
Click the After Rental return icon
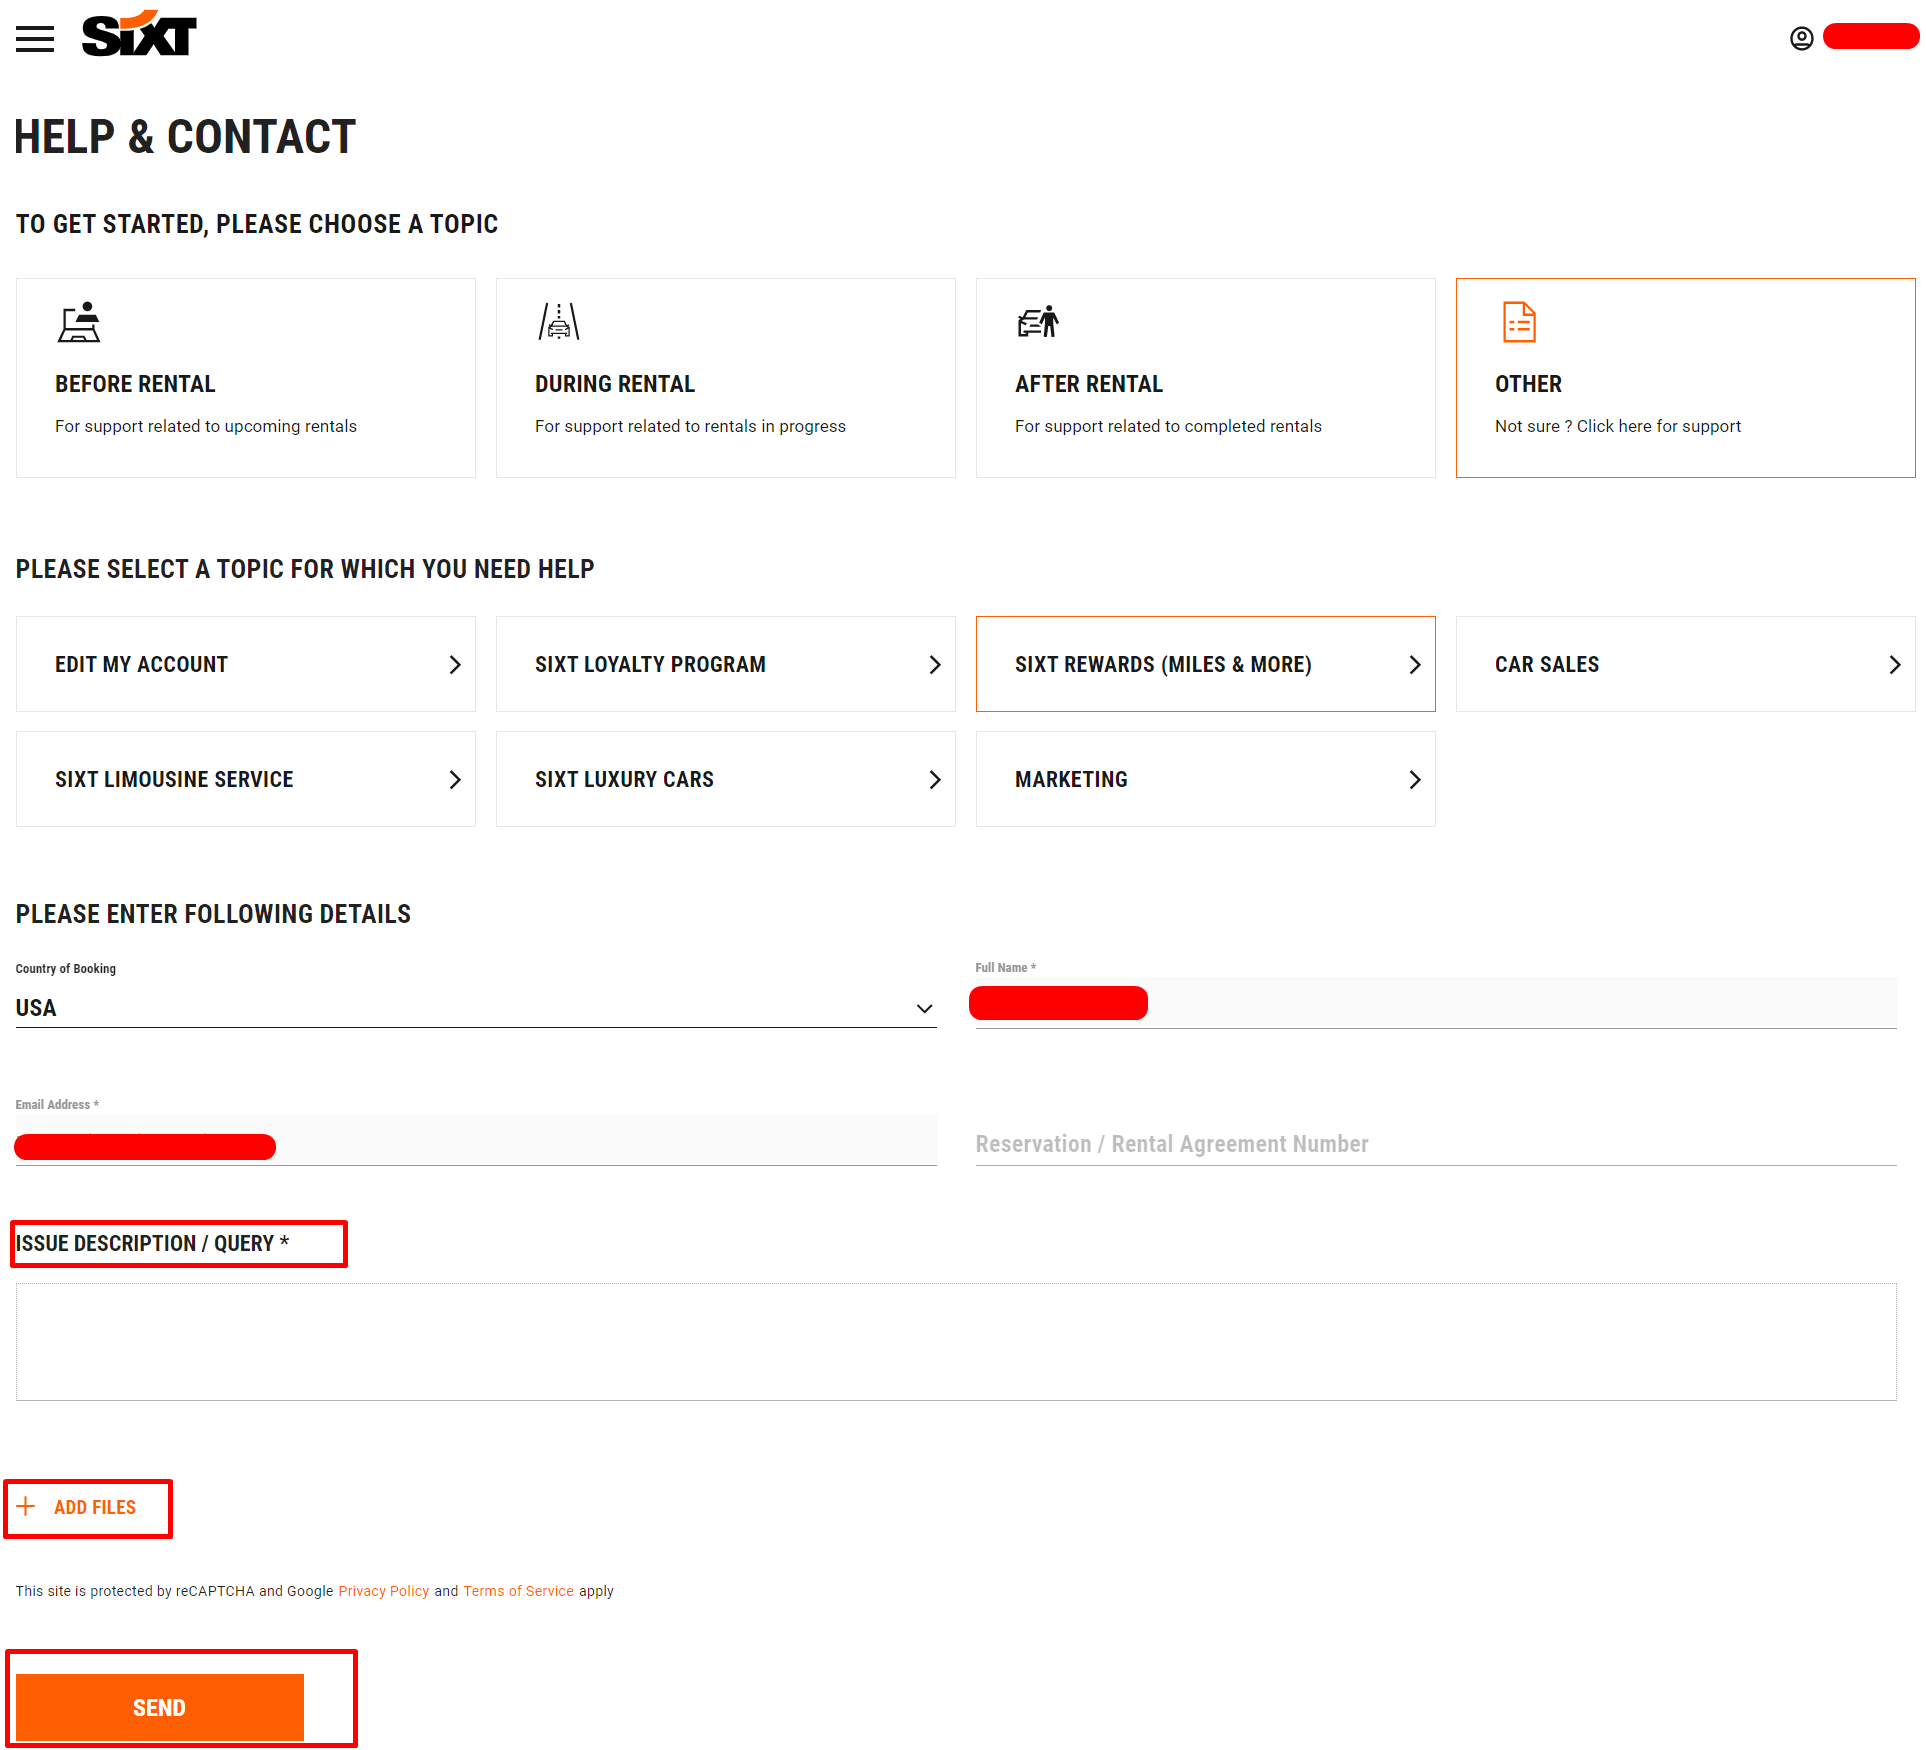point(1037,322)
